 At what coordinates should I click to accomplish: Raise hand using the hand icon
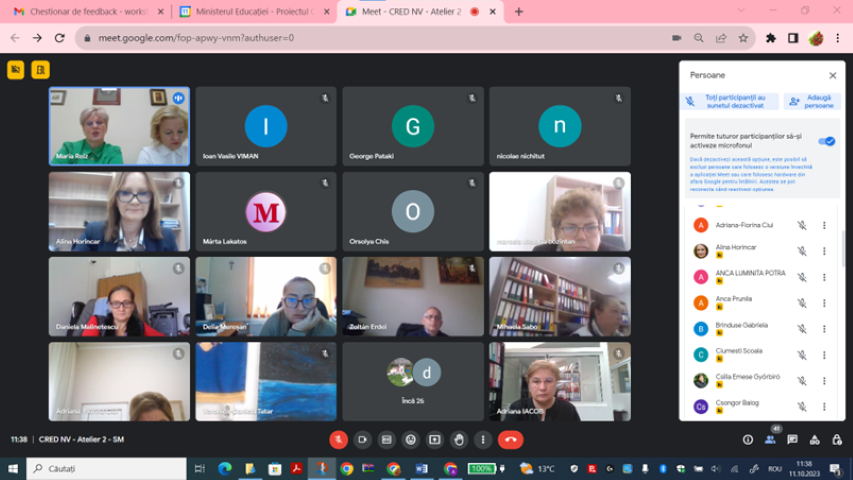(x=459, y=439)
